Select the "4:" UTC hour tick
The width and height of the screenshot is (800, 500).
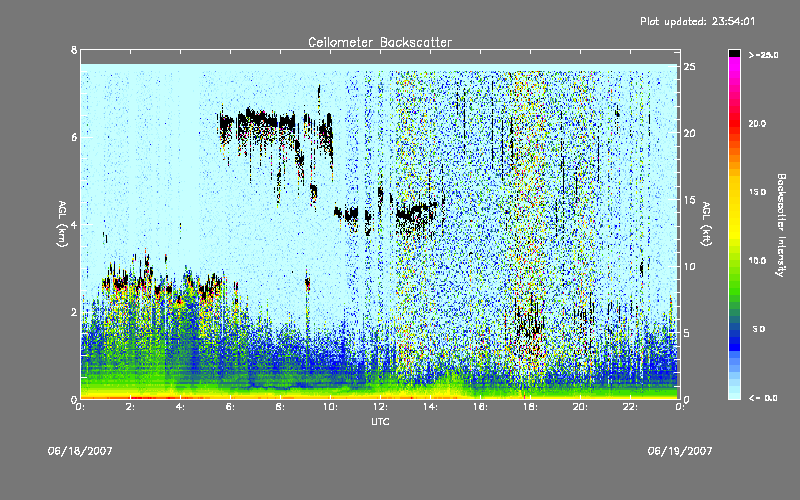click(x=180, y=407)
